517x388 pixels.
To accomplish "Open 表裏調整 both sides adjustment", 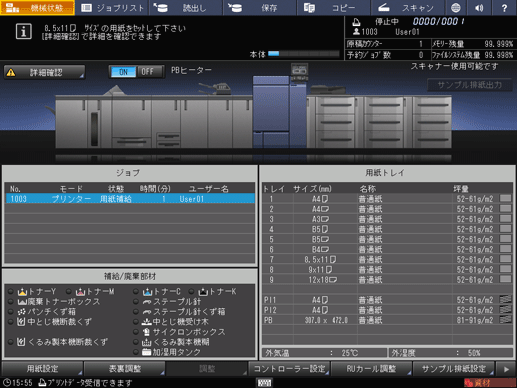I will point(125,369).
